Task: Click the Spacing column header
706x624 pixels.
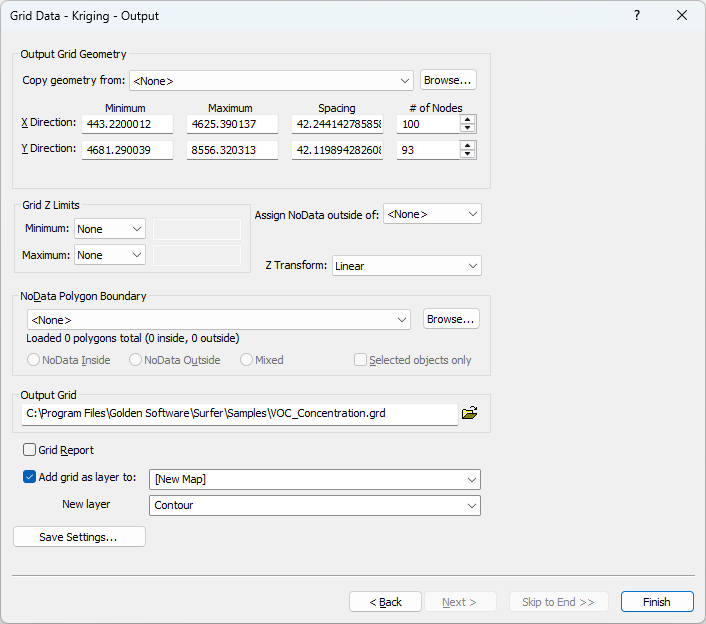Action: 337,108
